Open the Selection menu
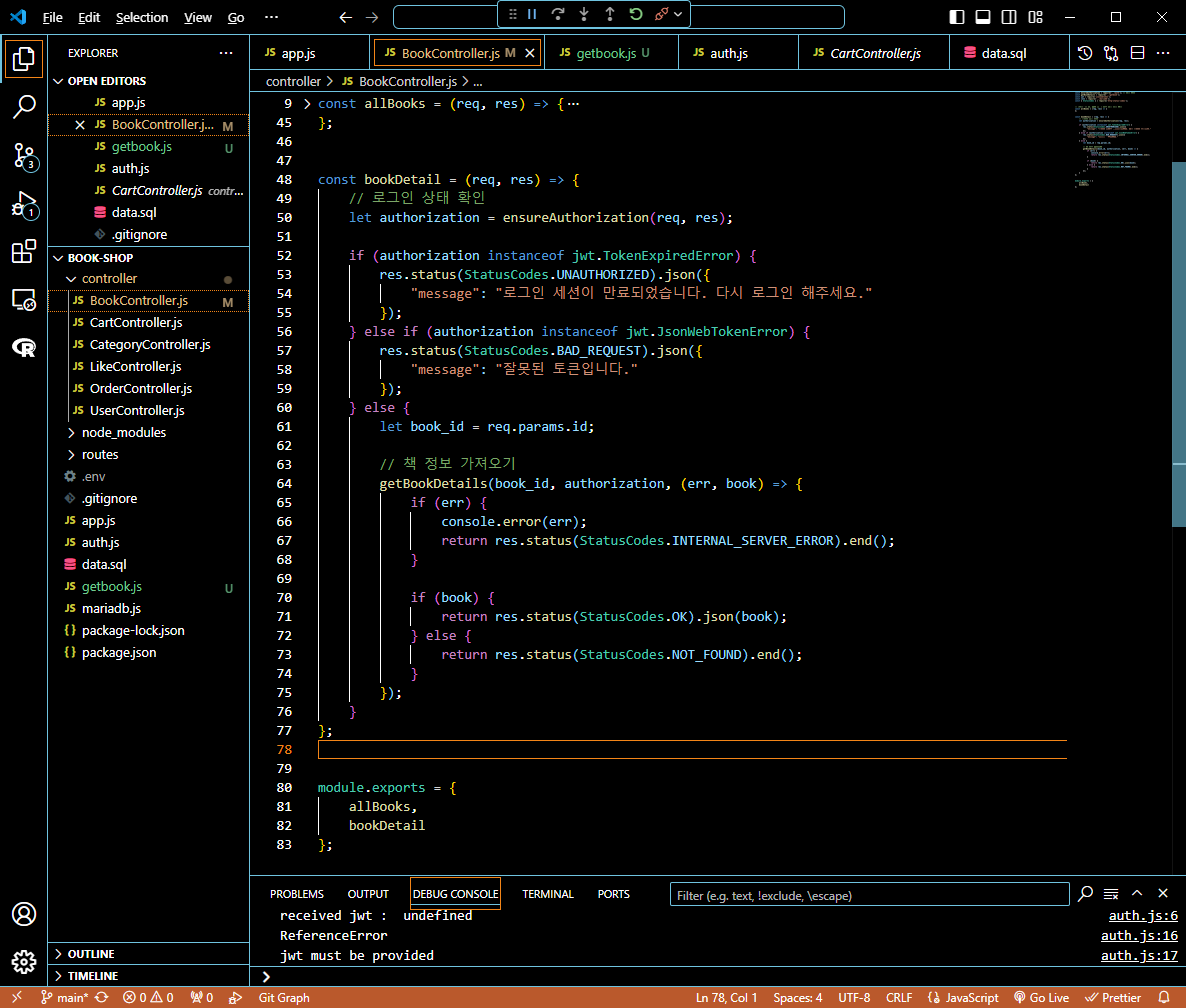 coord(142,17)
